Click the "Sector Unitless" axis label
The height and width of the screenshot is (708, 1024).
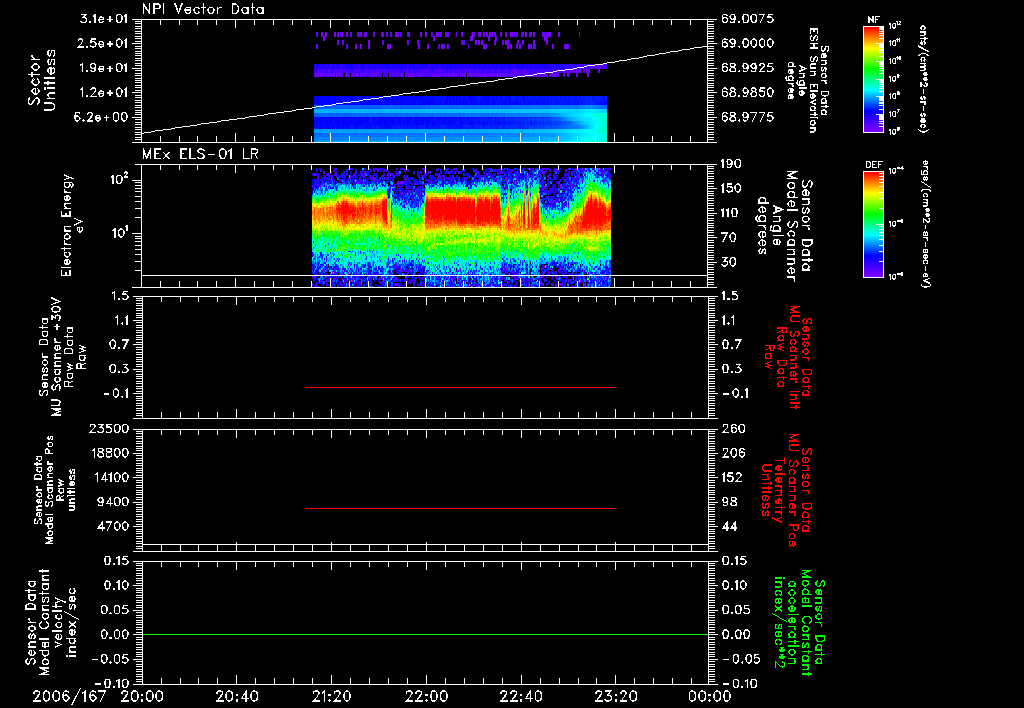coord(41,80)
